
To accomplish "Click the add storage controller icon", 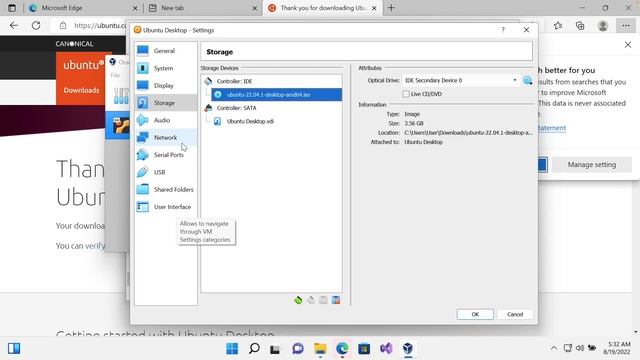I will 298,300.
